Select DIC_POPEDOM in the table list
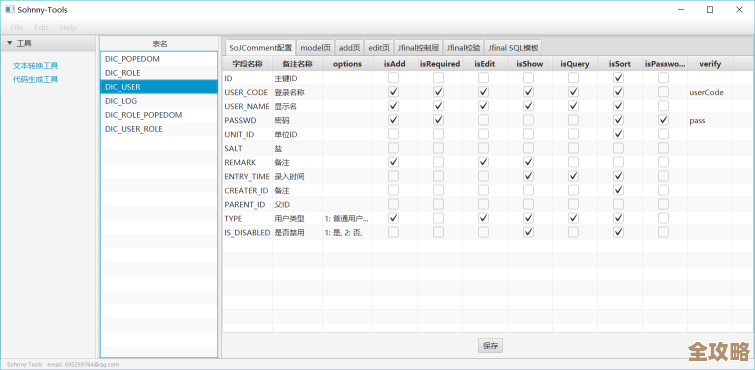 (x=159, y=59)
